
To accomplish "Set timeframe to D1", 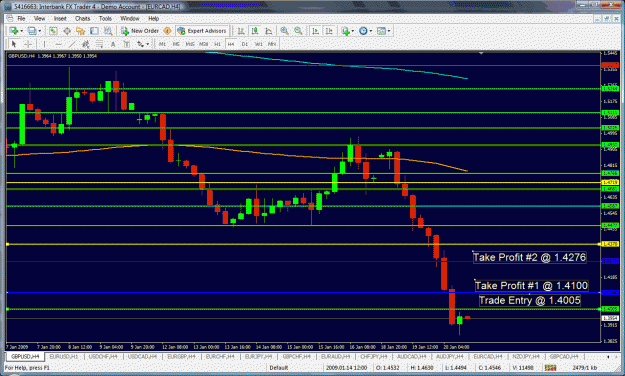I will tap(245, 44).
